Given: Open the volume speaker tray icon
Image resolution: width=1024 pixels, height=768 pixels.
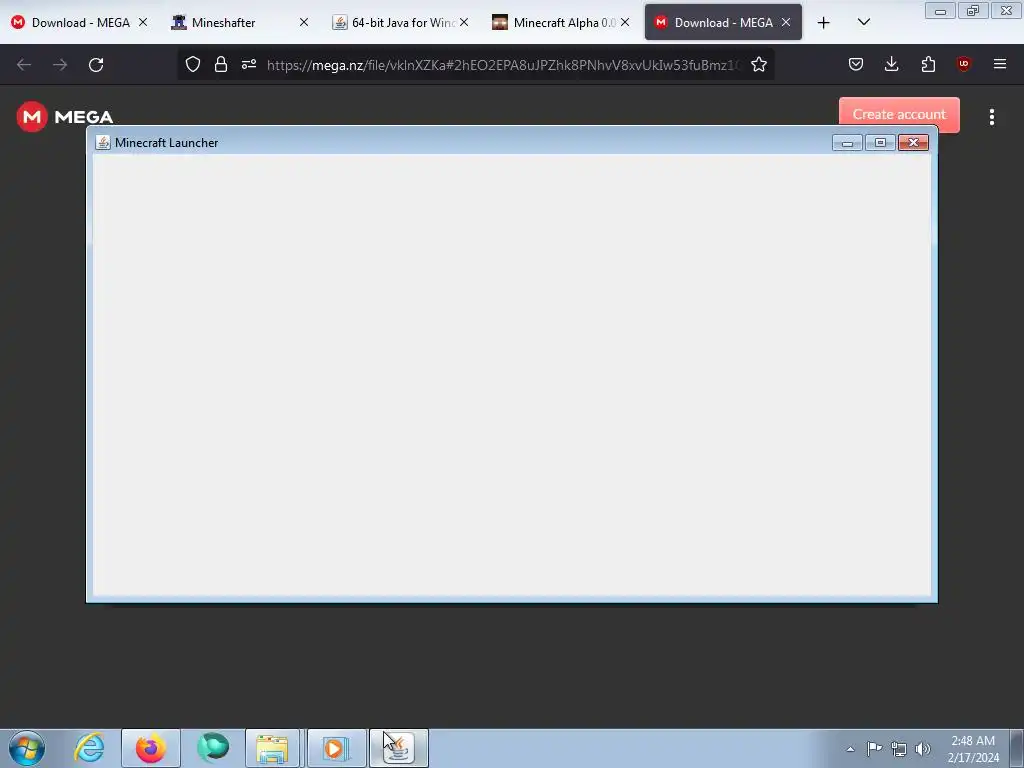Looking at the screenshot, I should click(x=923, y=749).
